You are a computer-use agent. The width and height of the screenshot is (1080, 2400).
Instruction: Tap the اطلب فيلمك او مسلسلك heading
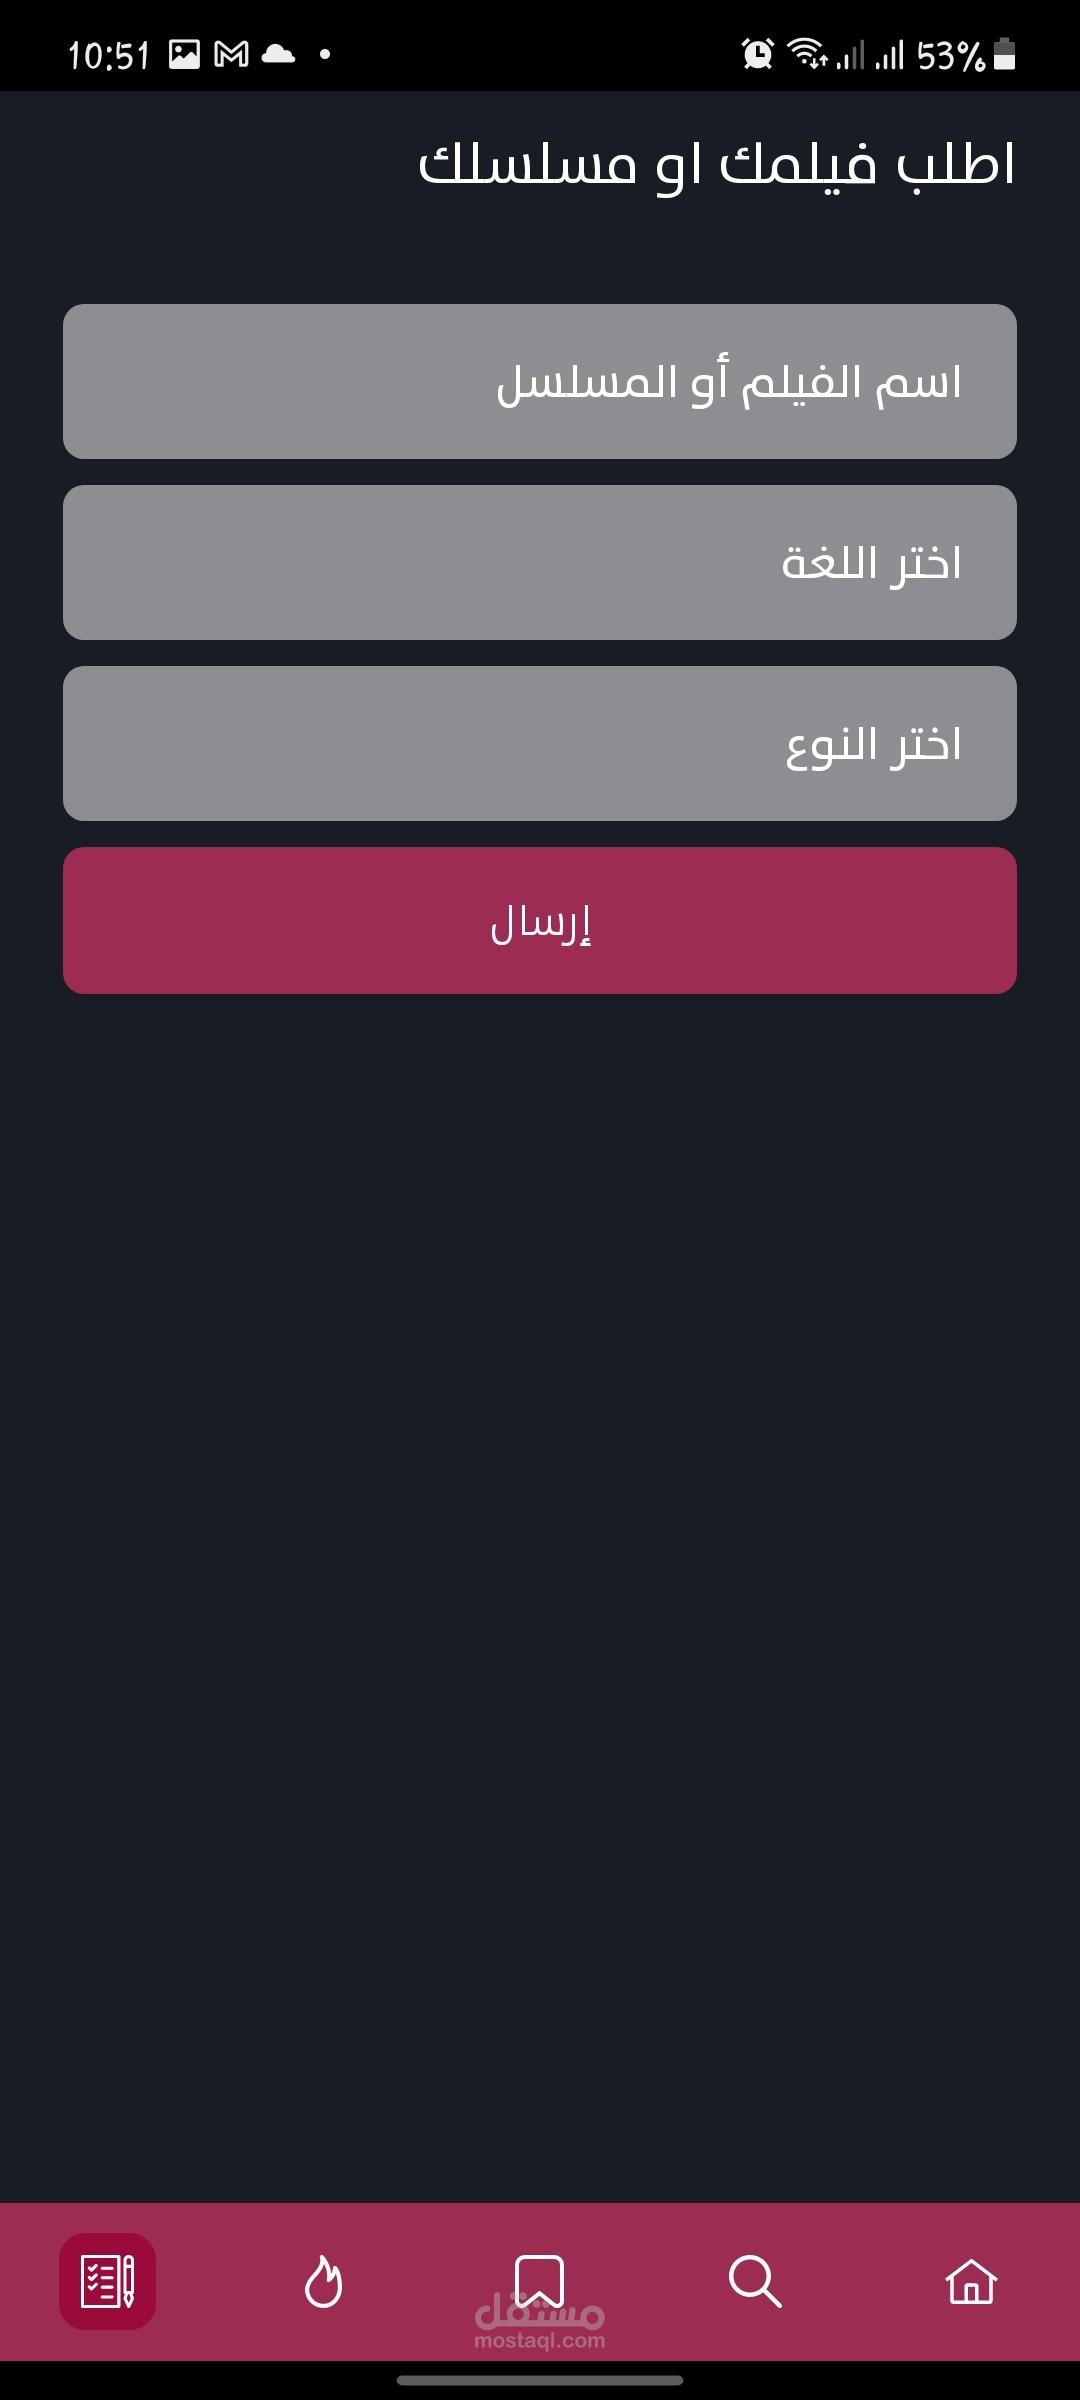point(716,164)
